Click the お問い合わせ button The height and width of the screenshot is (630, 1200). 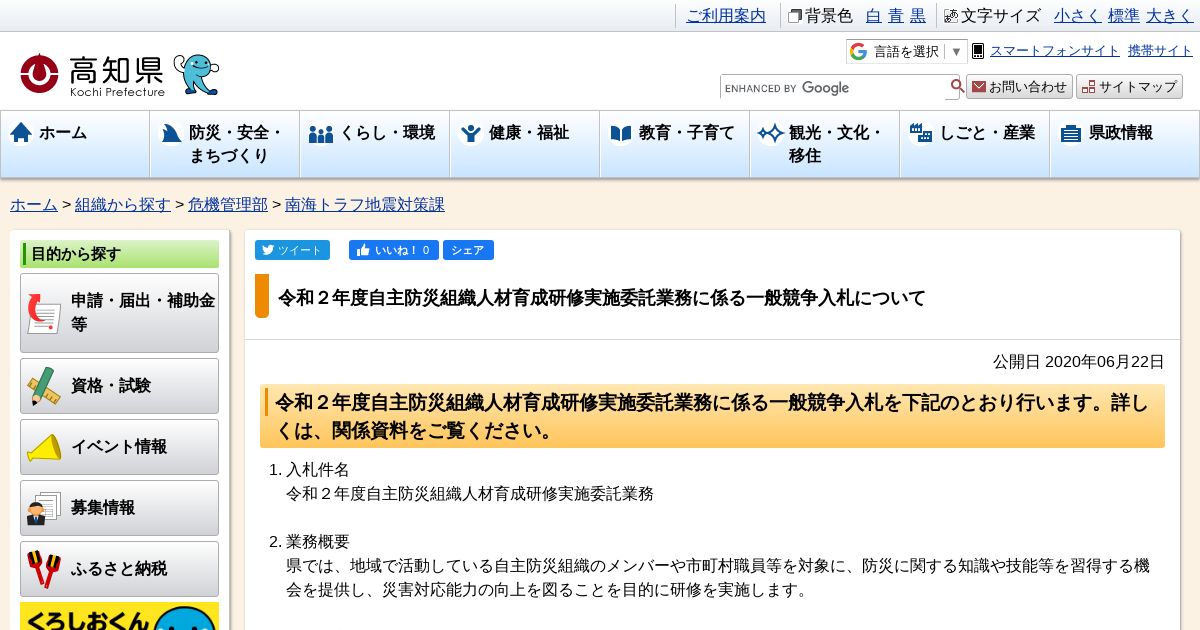point(1019,87)
